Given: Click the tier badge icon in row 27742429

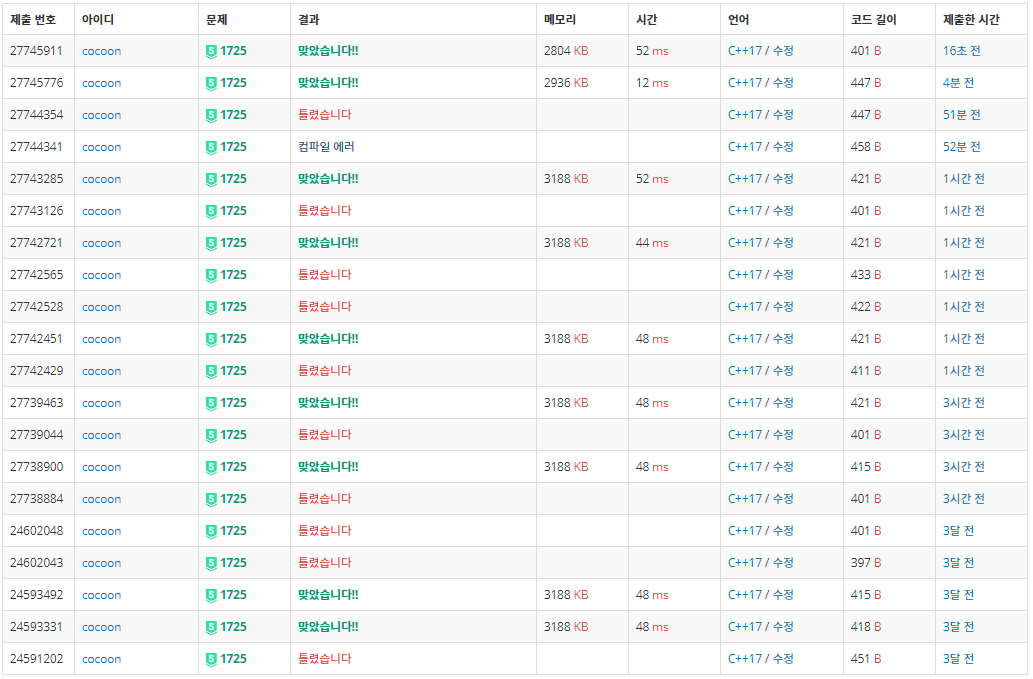Looking at the screenshot, I should pyautogui.click(x=211, y=371).
